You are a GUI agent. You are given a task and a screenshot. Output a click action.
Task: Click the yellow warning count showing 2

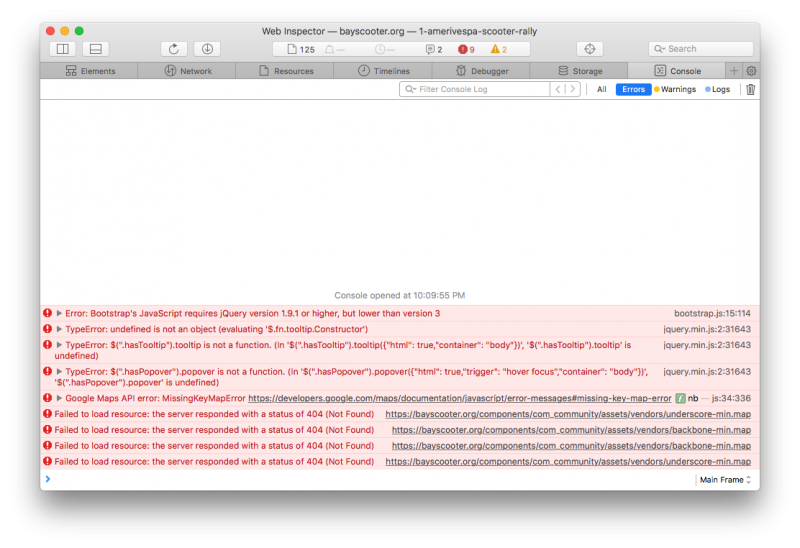499,49
